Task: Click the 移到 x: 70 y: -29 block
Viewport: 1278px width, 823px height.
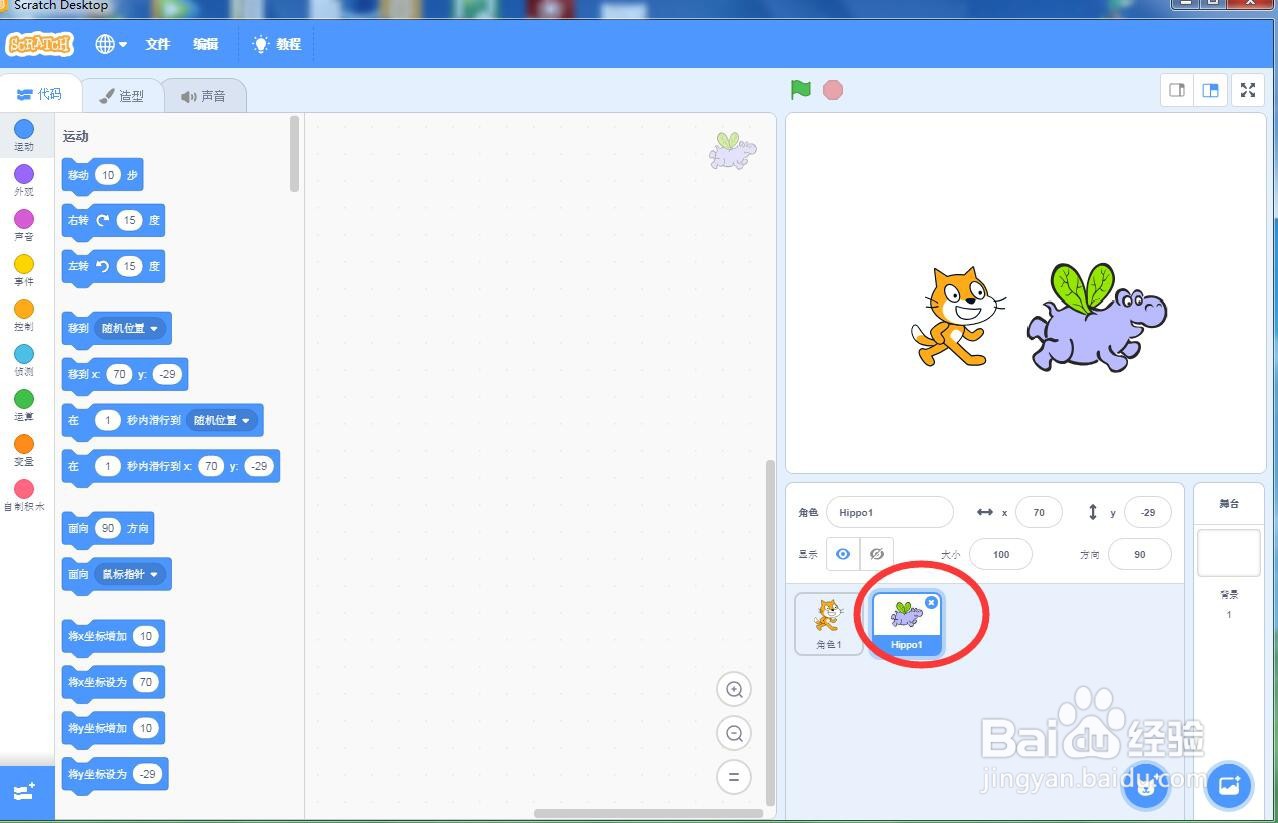Action: (125, 375)
